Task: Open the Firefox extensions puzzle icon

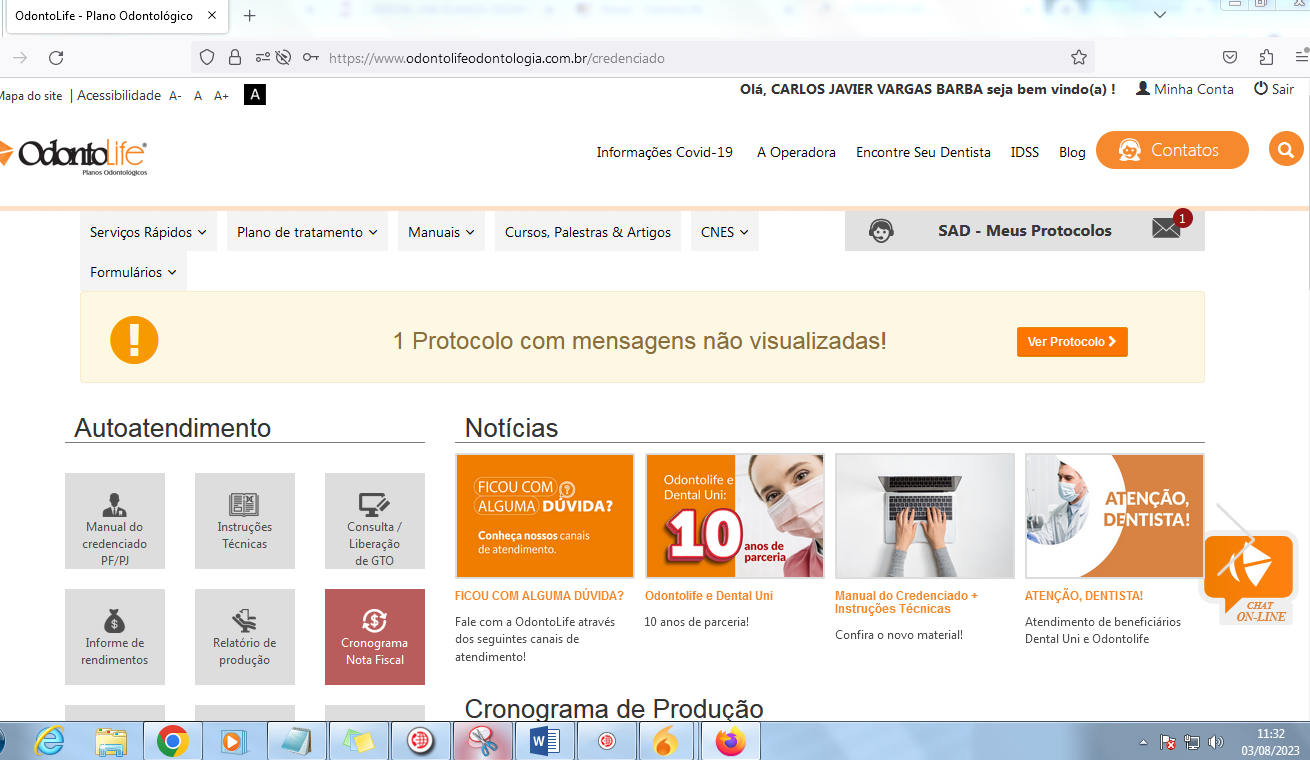Action: (x=1267, y=57)
